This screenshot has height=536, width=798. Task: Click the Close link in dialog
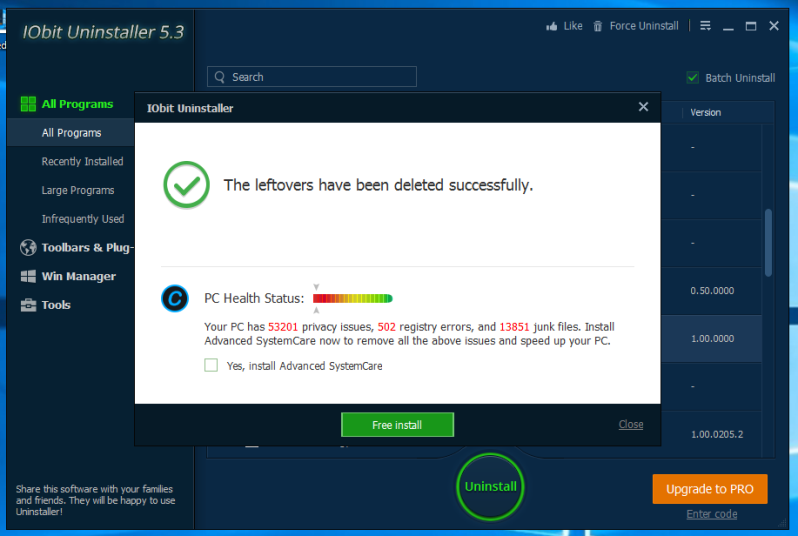pyautogui.click(x=631, y=424)
